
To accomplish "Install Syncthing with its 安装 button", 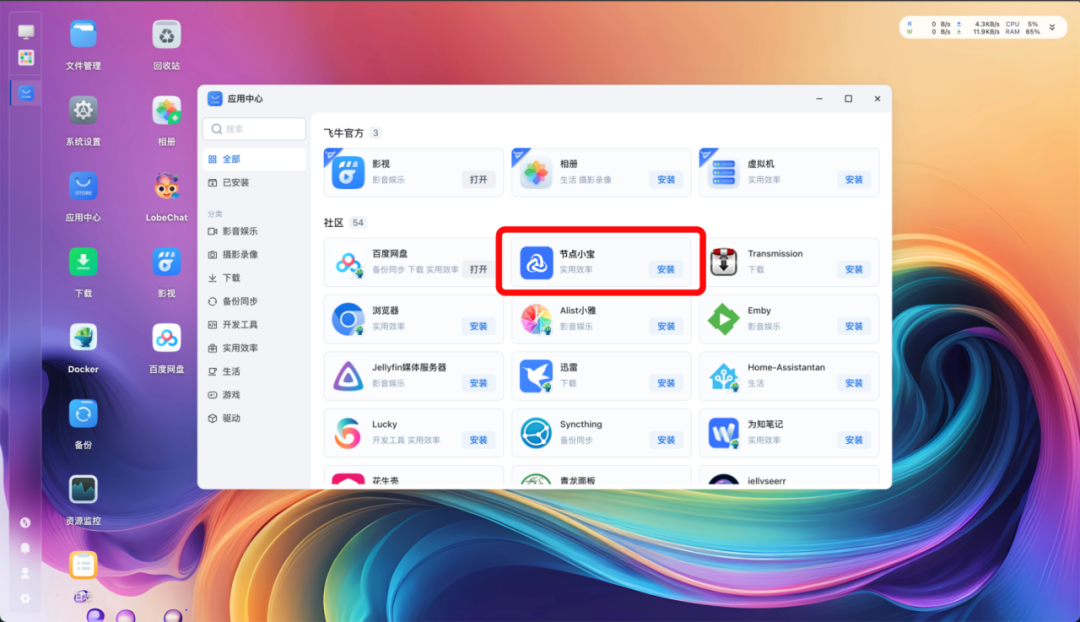I will pyautogui.click(x=666, y=440).
